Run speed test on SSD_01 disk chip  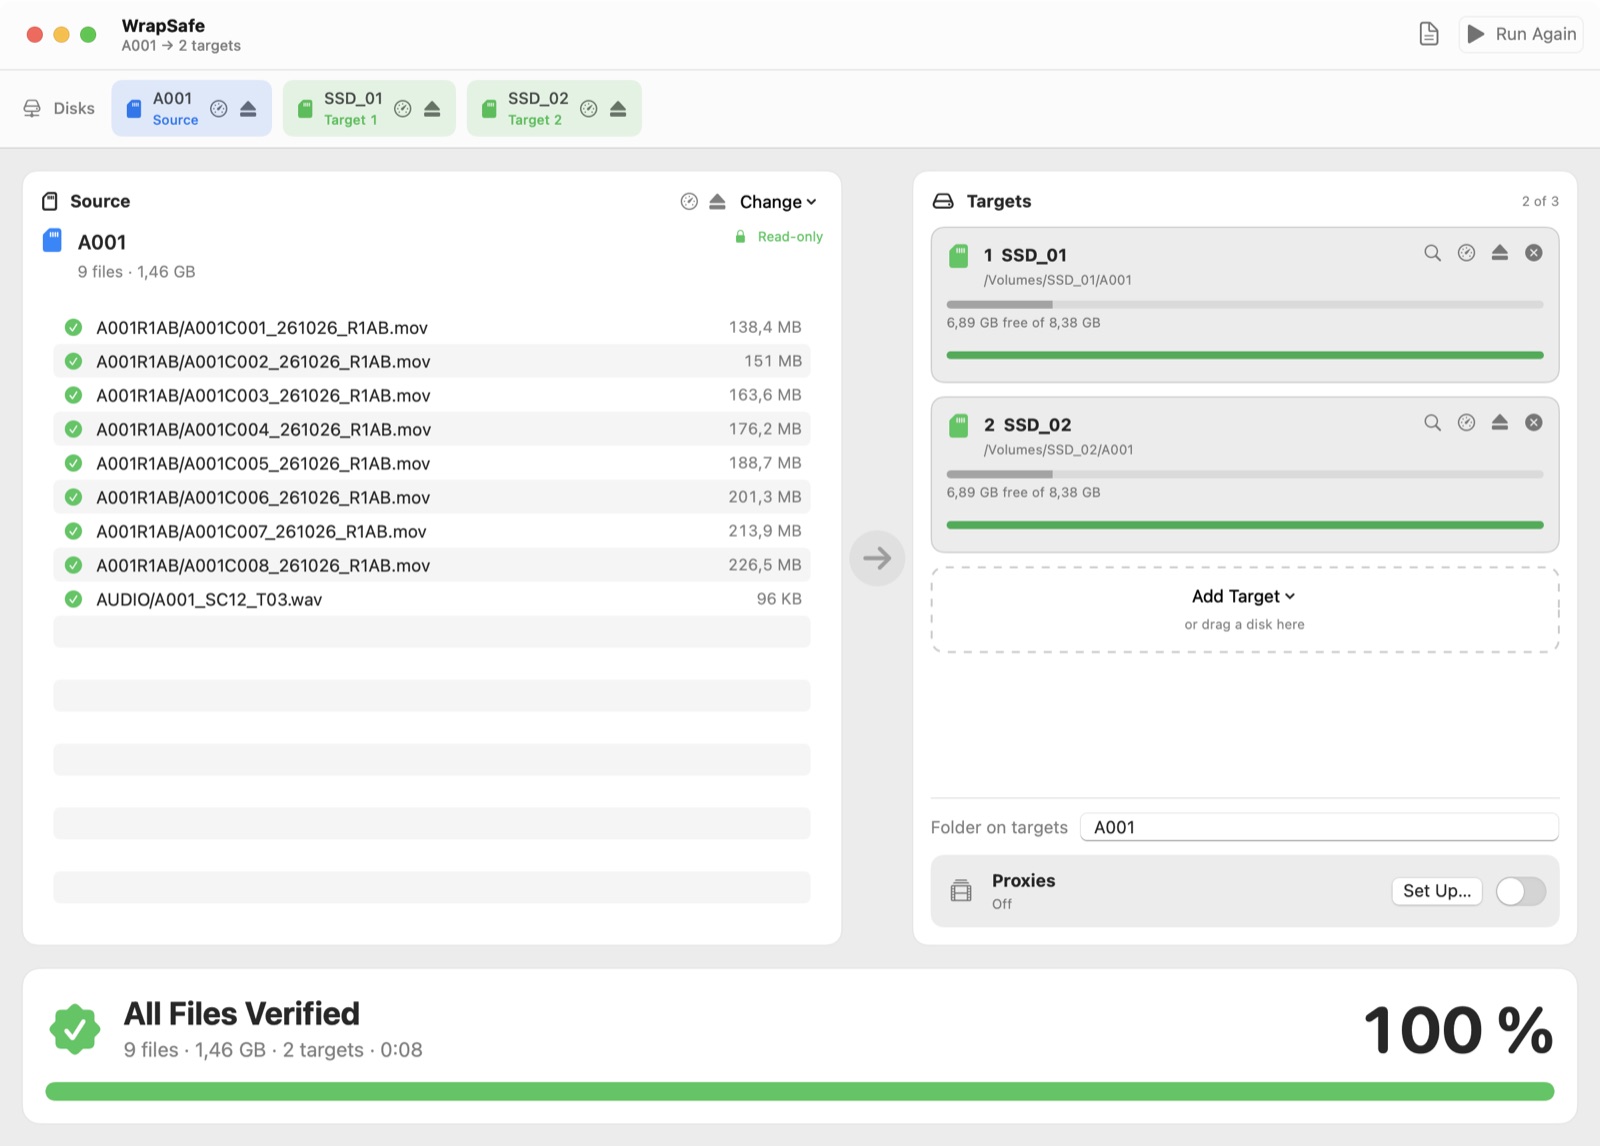tap(403, 109)
